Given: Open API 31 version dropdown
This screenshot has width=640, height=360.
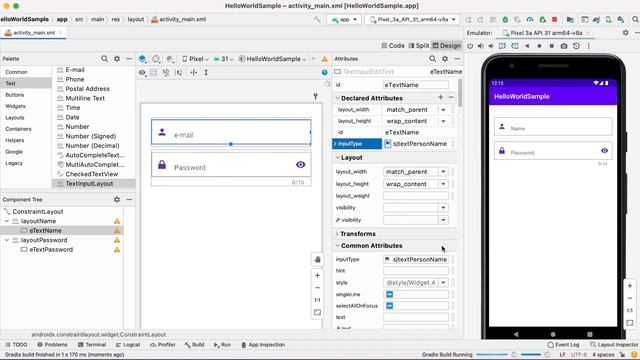Looking at the screenshot, I should (223, 59).
